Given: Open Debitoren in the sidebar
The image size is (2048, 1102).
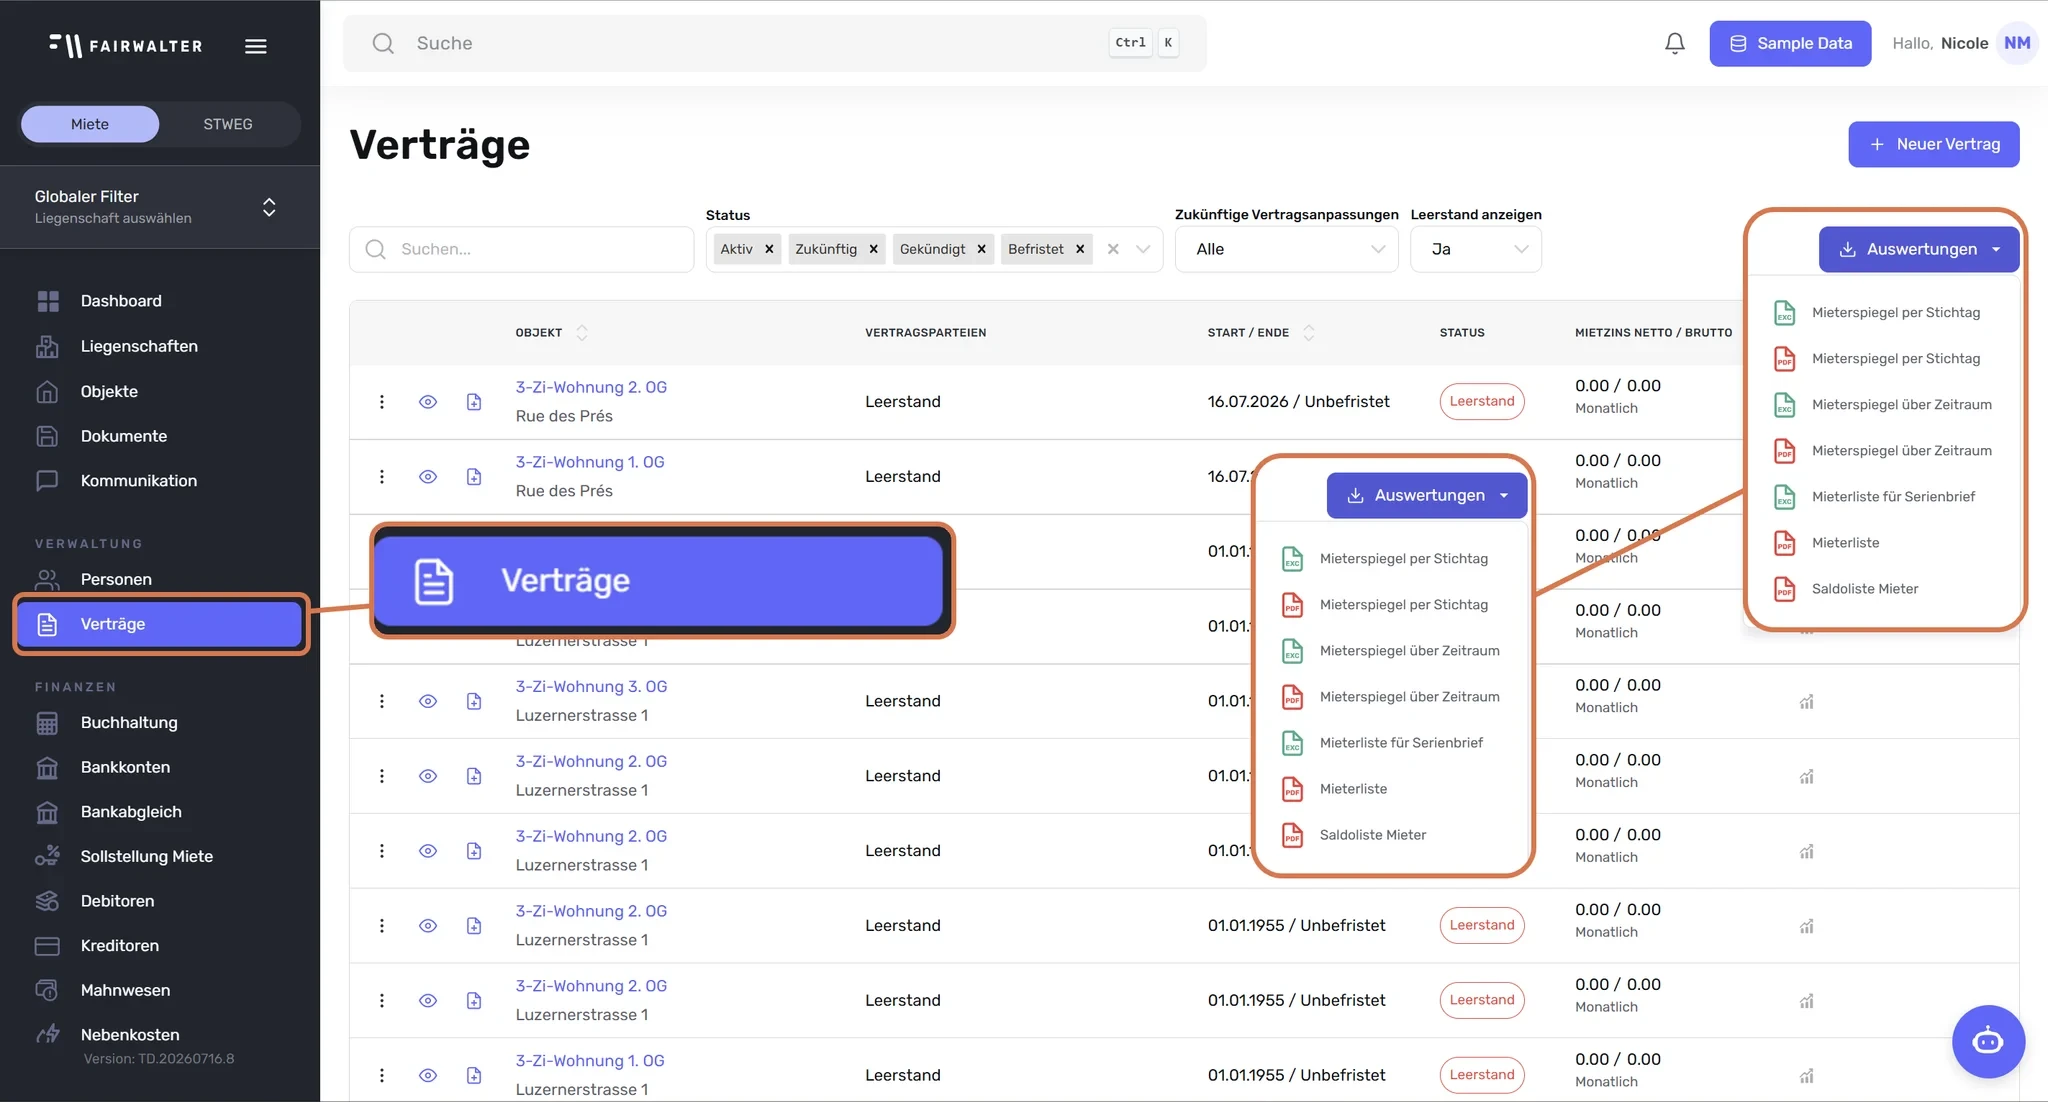Looking at the screenshot, I should click(x=117, y=901).
